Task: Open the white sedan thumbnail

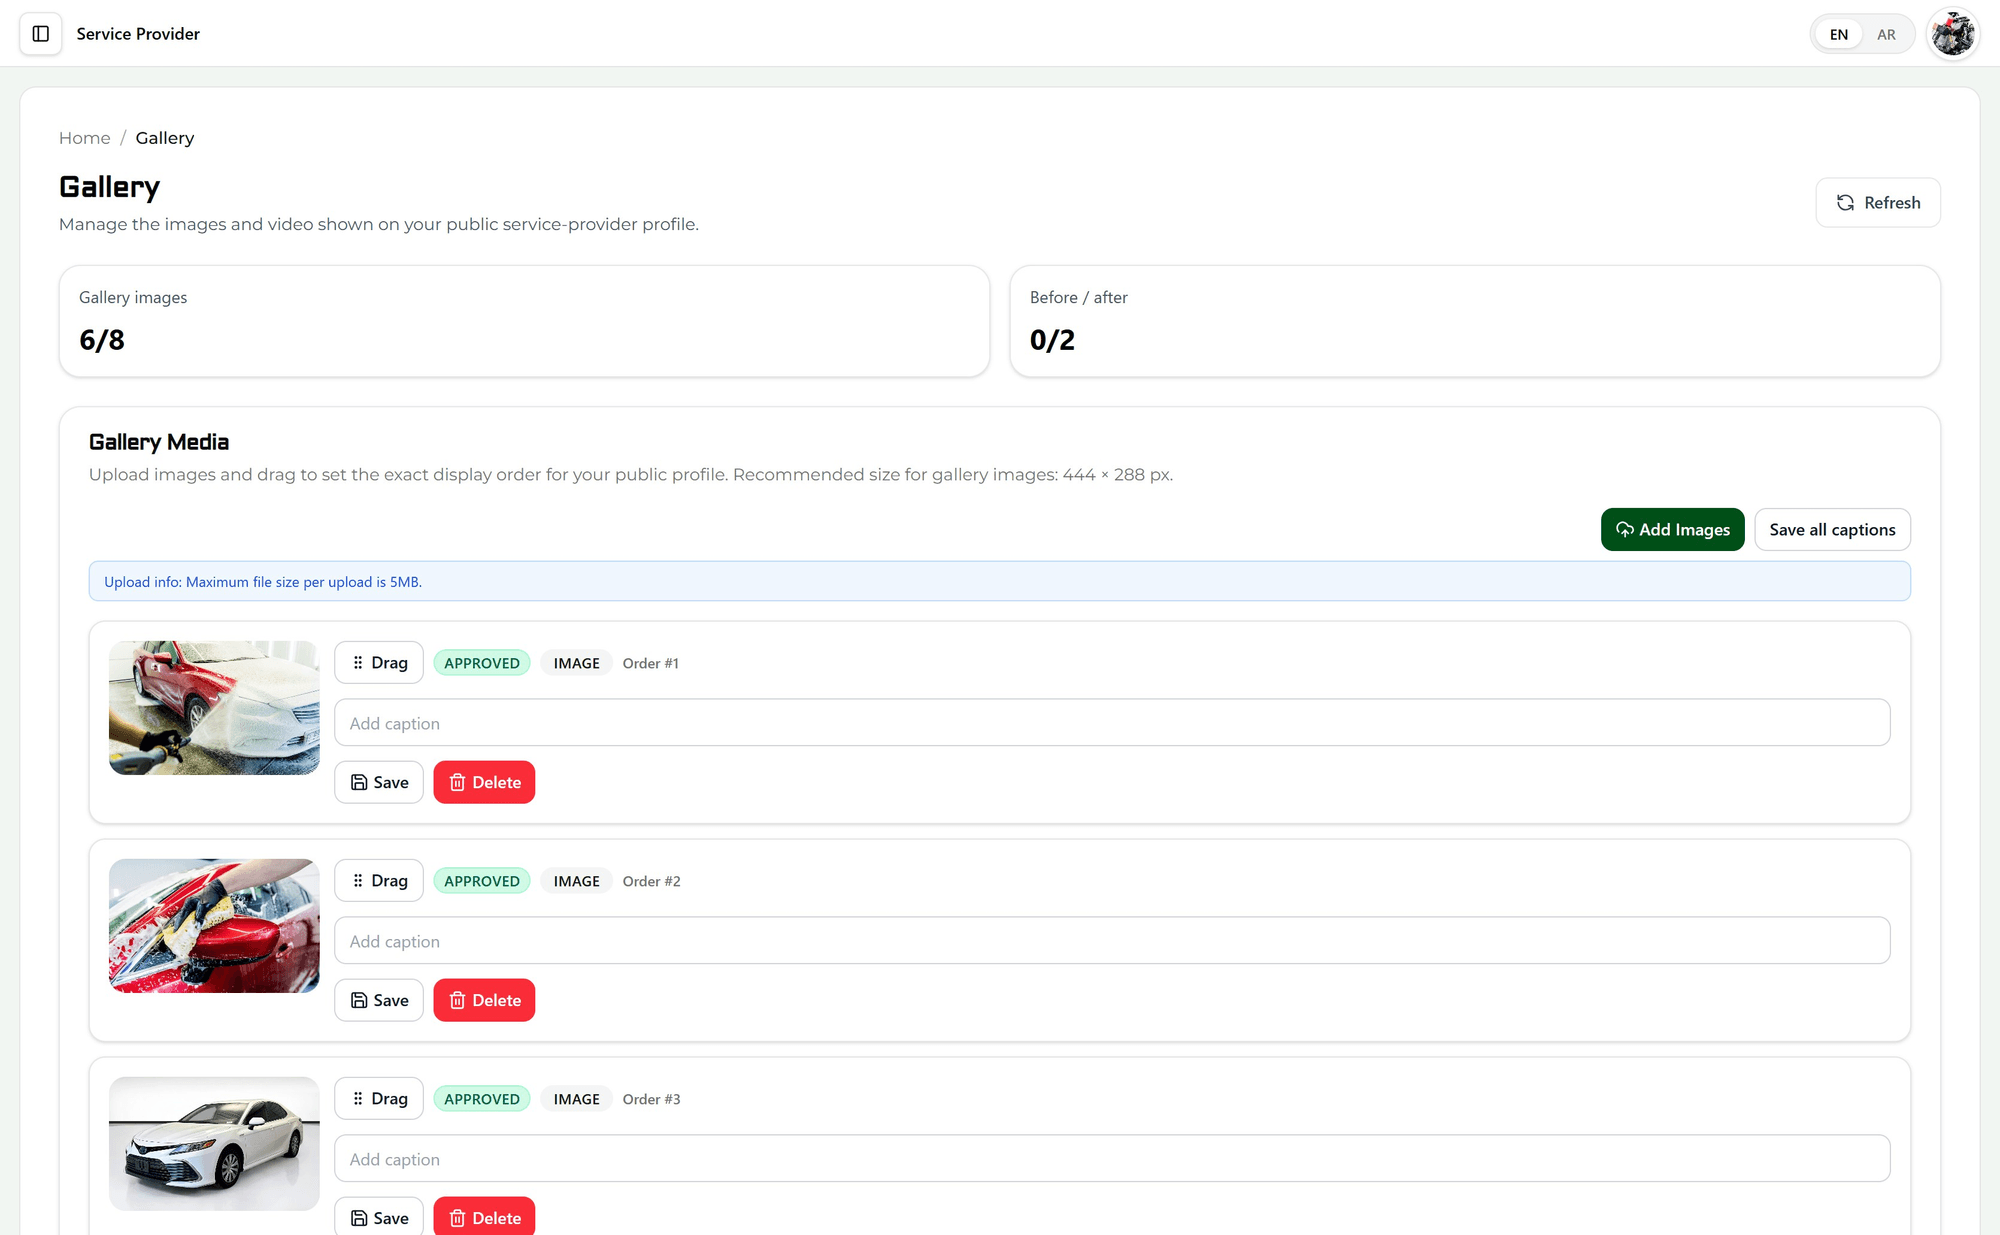Action: point(214,1144)
